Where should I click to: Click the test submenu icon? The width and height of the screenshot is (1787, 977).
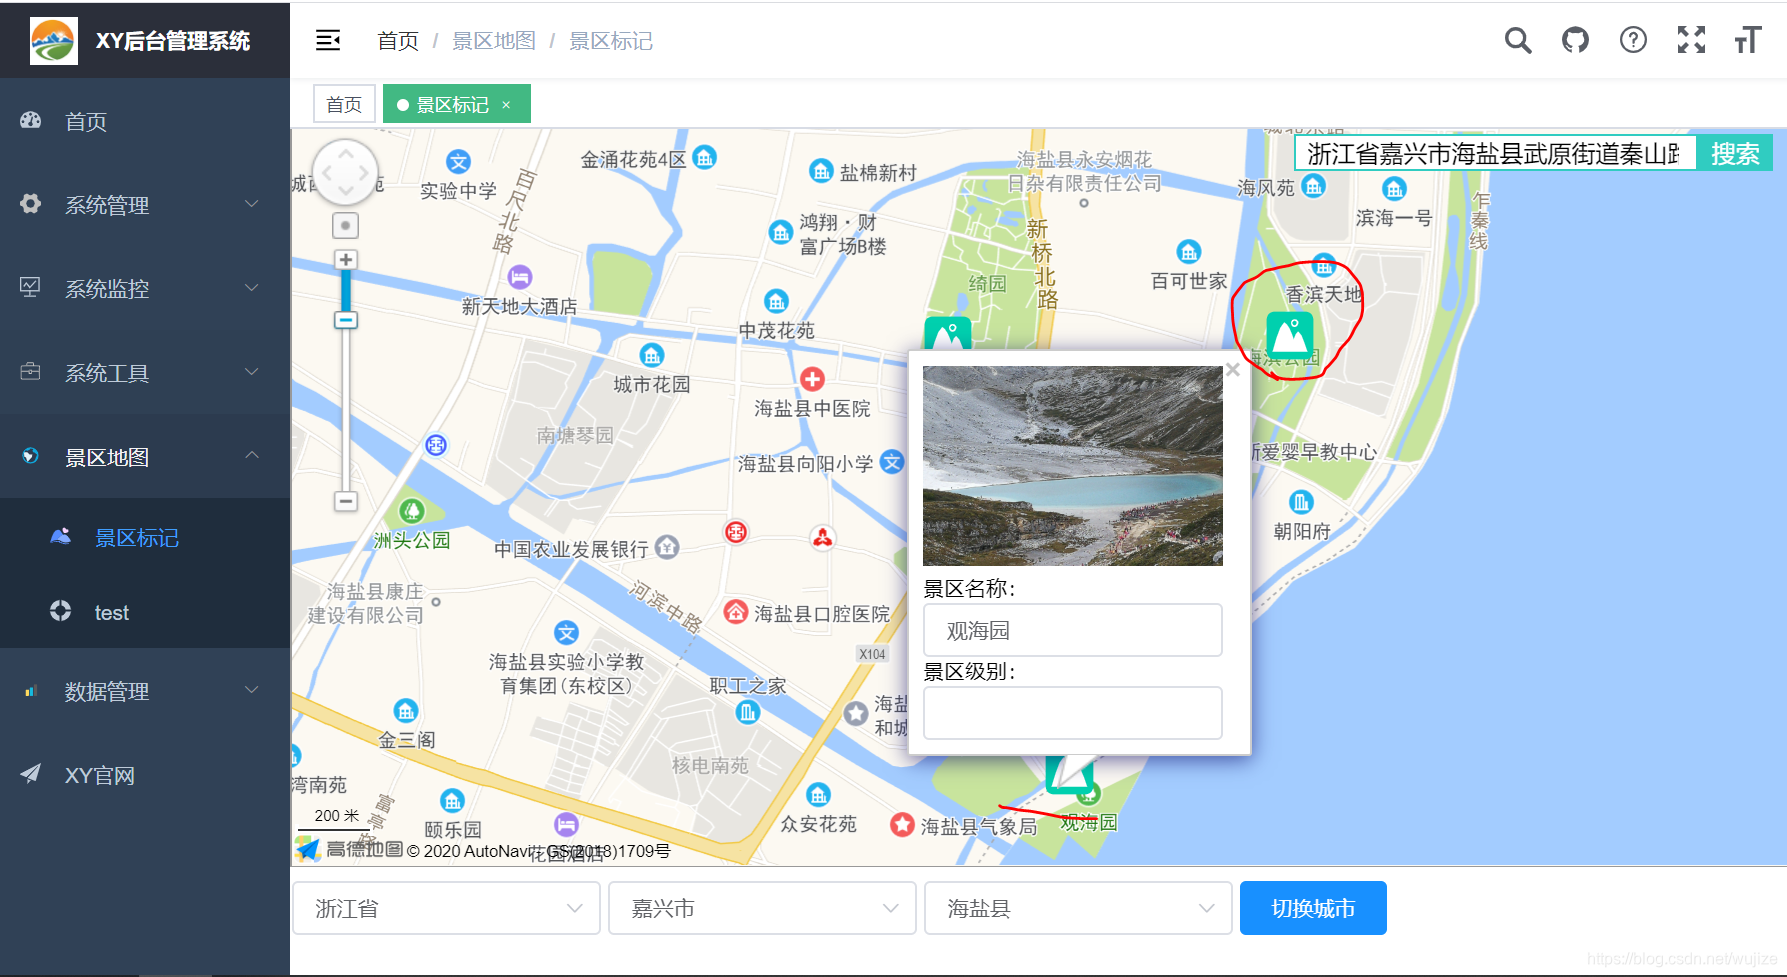[x=61, y=610]
